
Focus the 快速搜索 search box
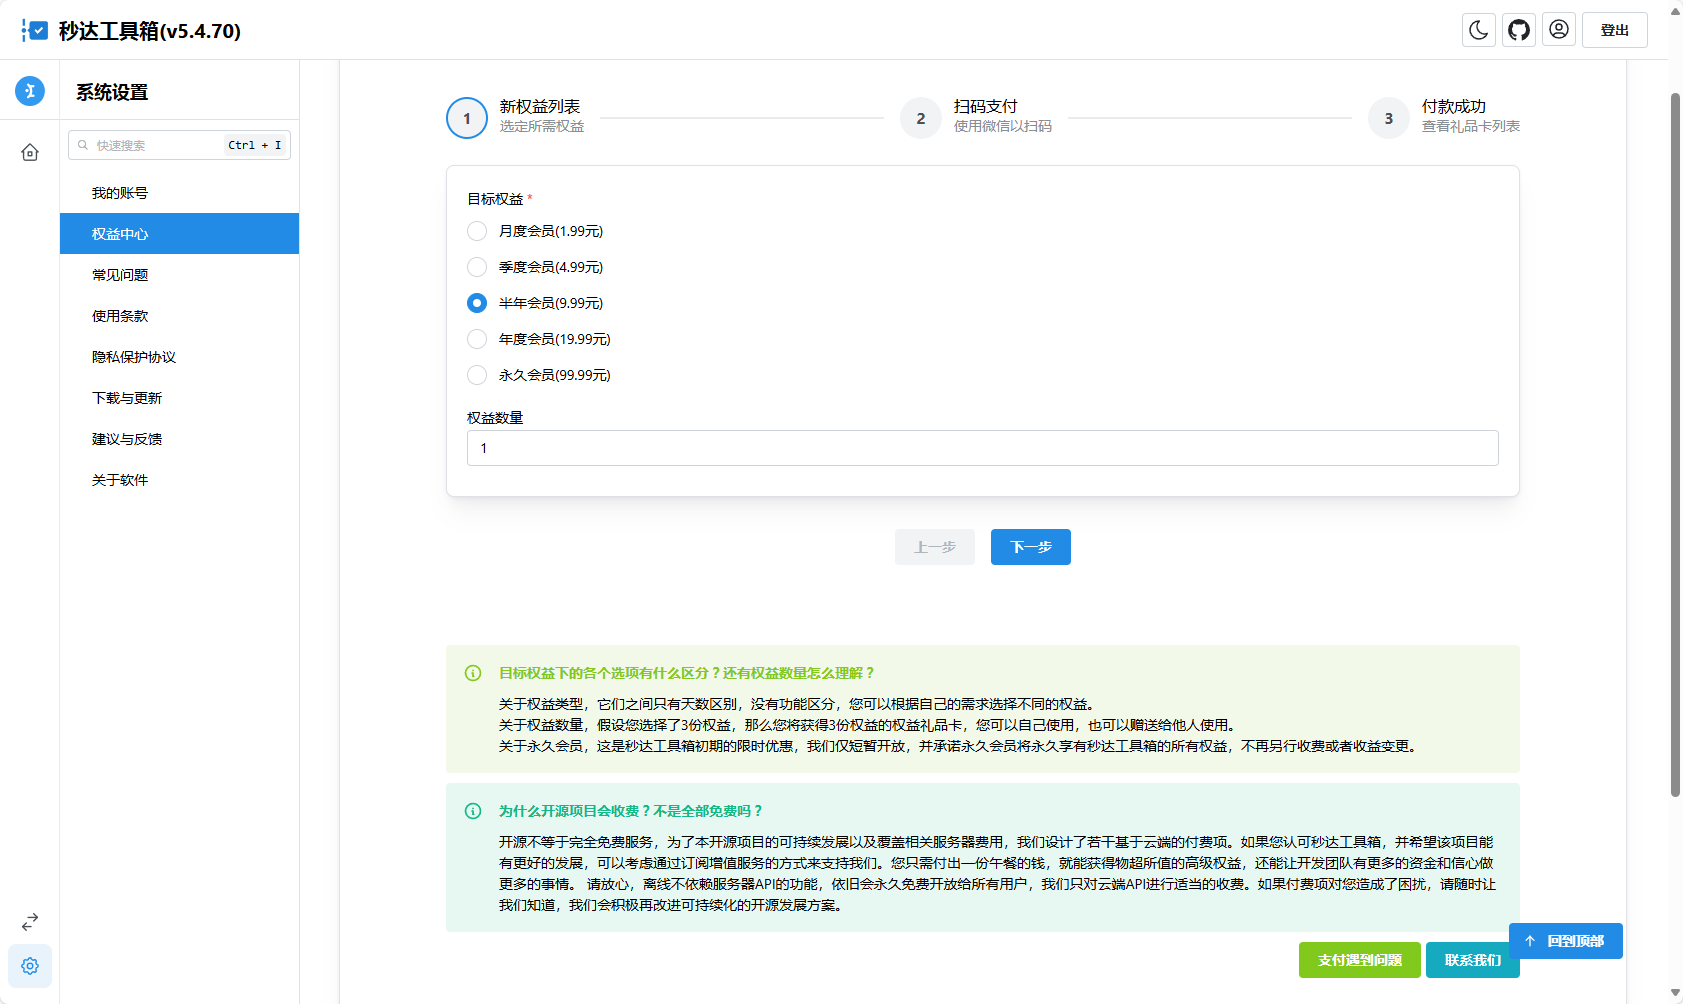click(x=179, y=145)
